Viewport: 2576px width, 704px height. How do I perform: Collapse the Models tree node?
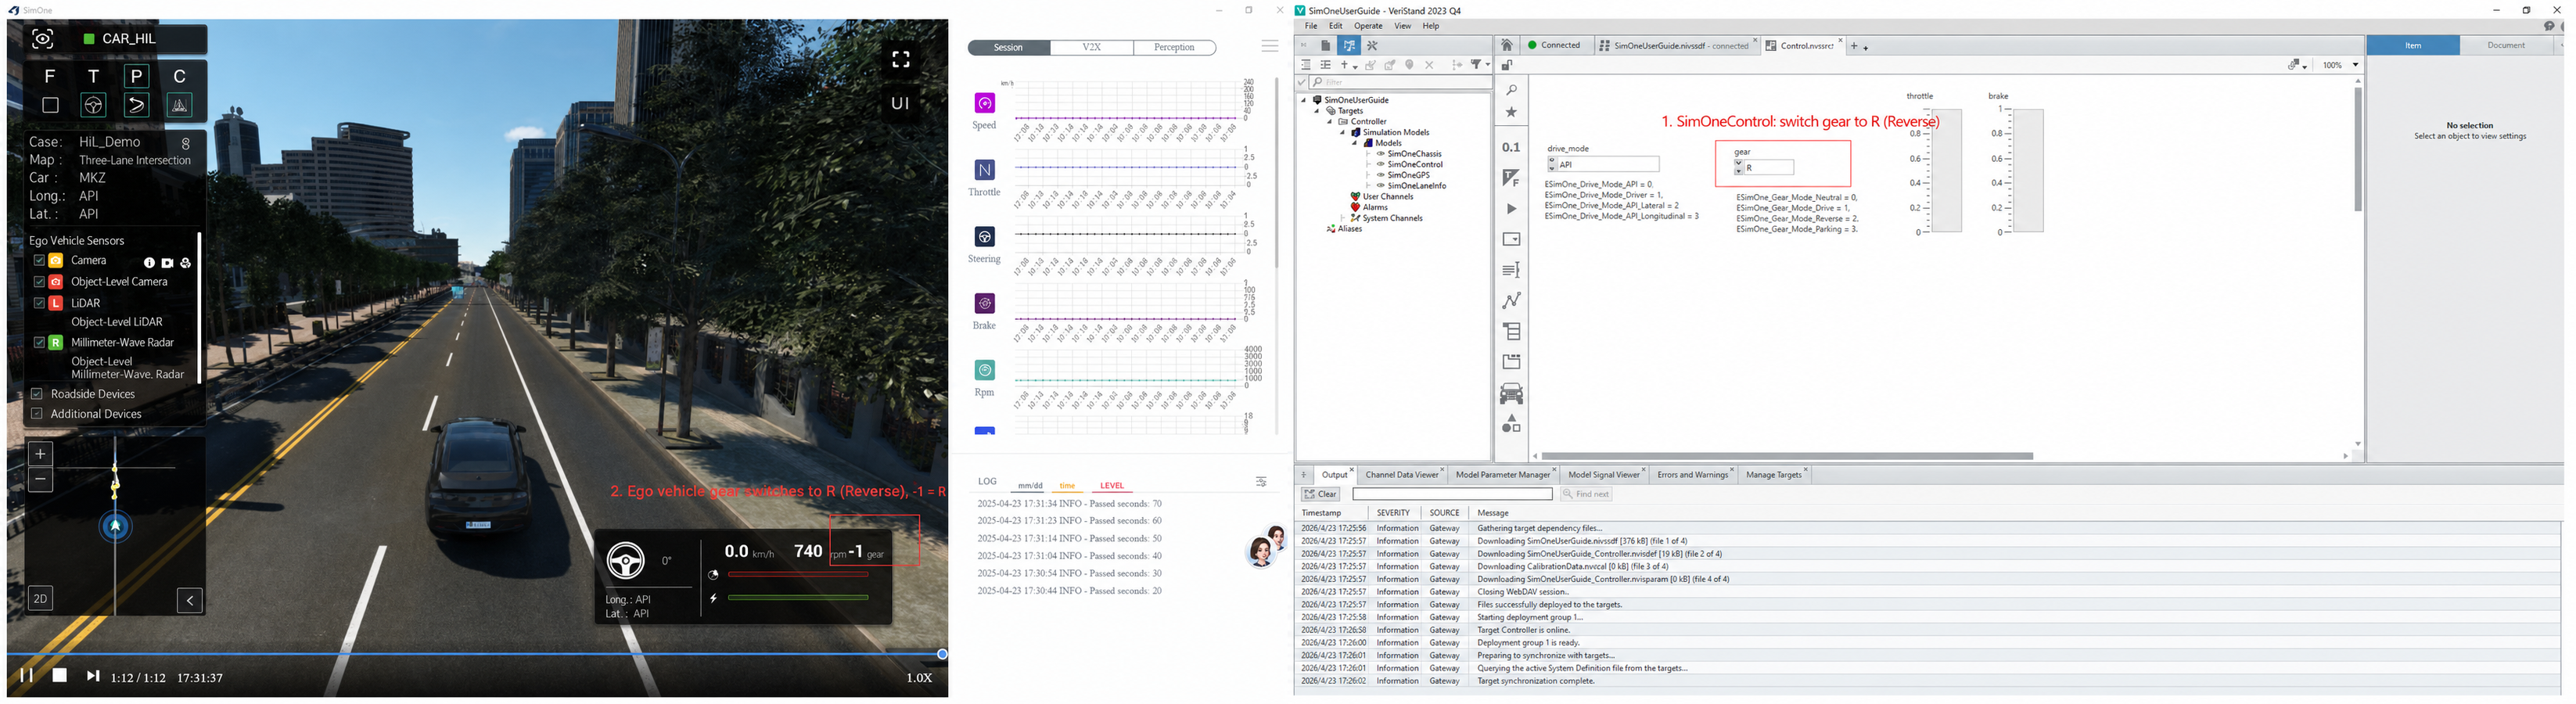click(1355, 144)
